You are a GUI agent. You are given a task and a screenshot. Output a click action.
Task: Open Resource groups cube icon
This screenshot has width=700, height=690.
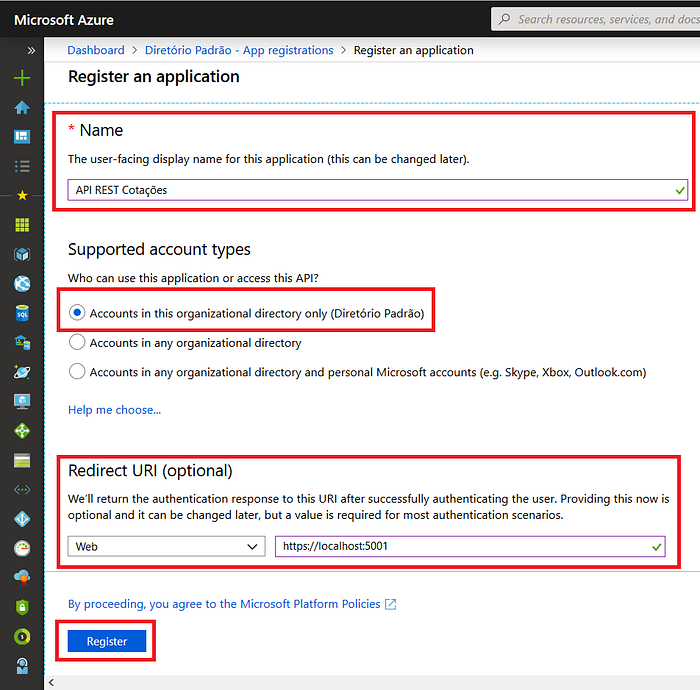pos(22,254)
